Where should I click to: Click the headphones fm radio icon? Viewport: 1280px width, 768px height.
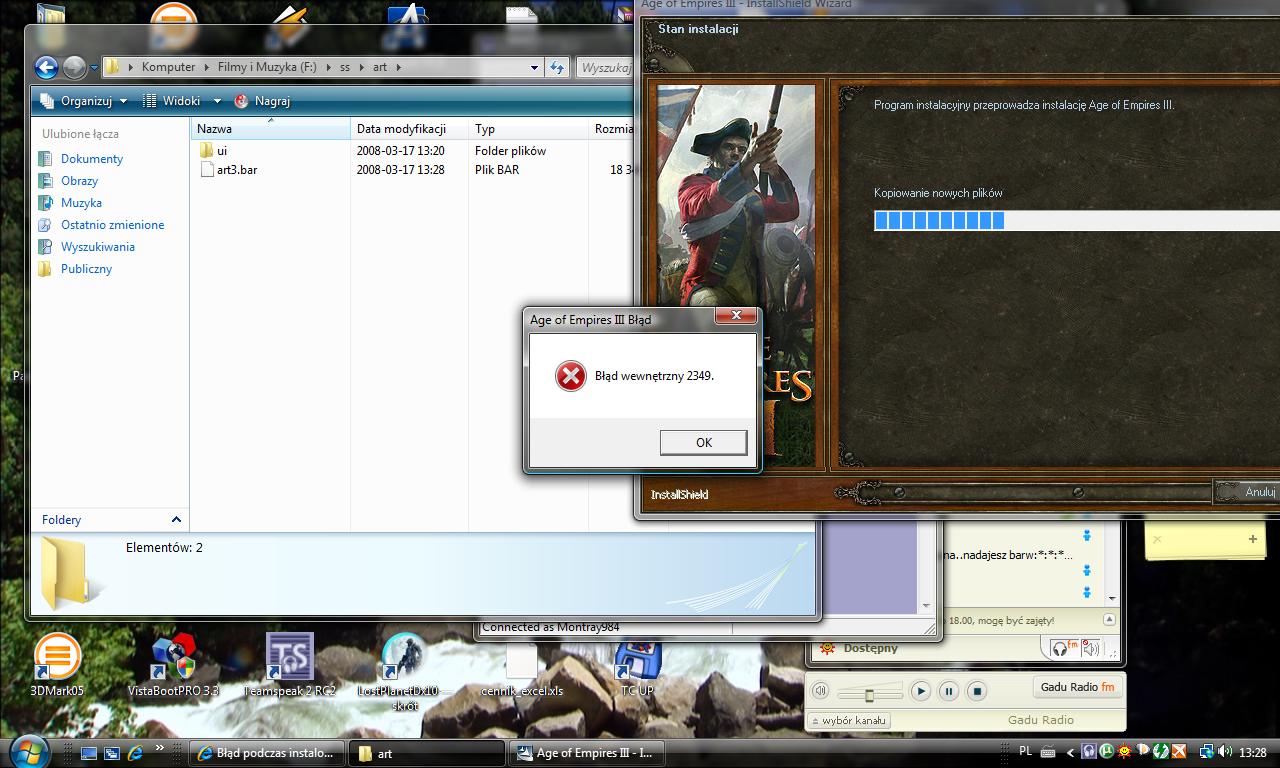(1065, 648)
